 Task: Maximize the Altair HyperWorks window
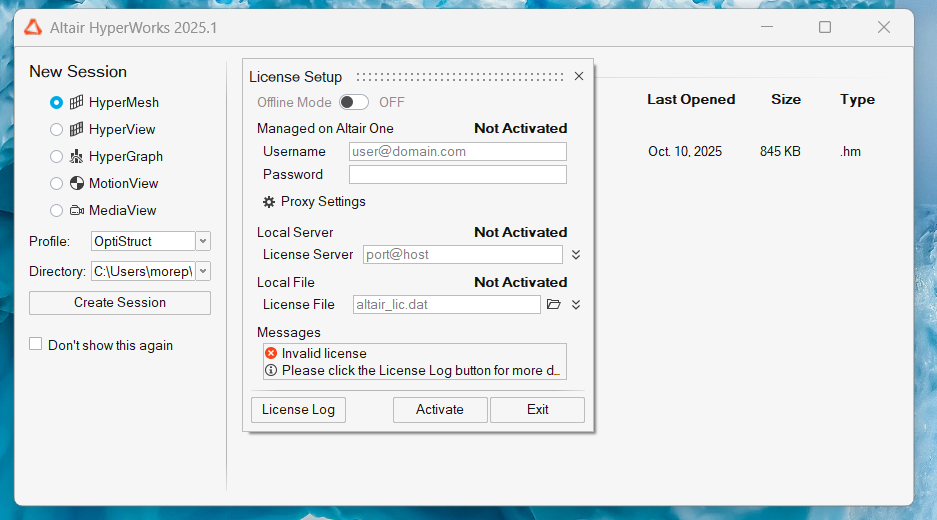click(x=825, y=27)
